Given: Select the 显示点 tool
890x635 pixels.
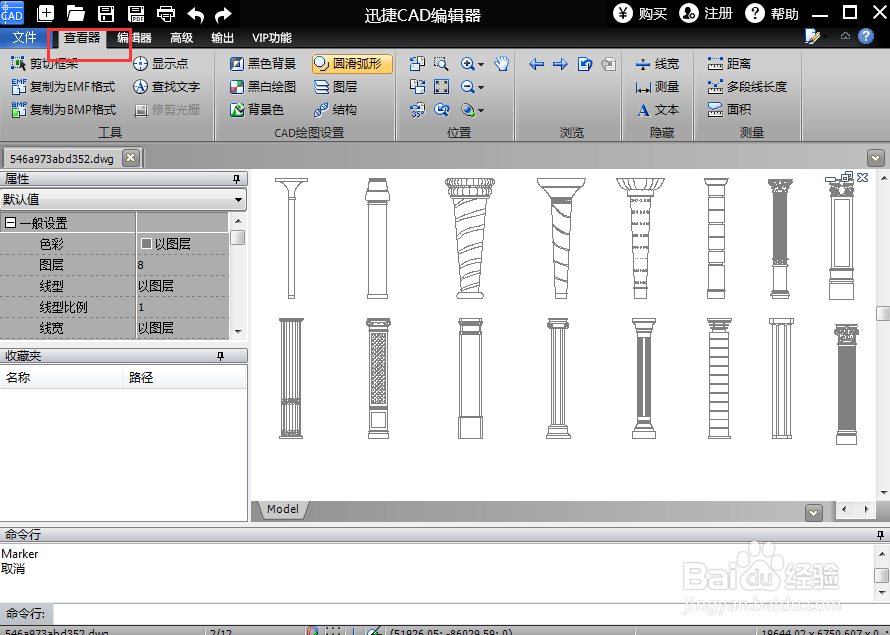Looking at the screenshot, I should pos(161,64).
